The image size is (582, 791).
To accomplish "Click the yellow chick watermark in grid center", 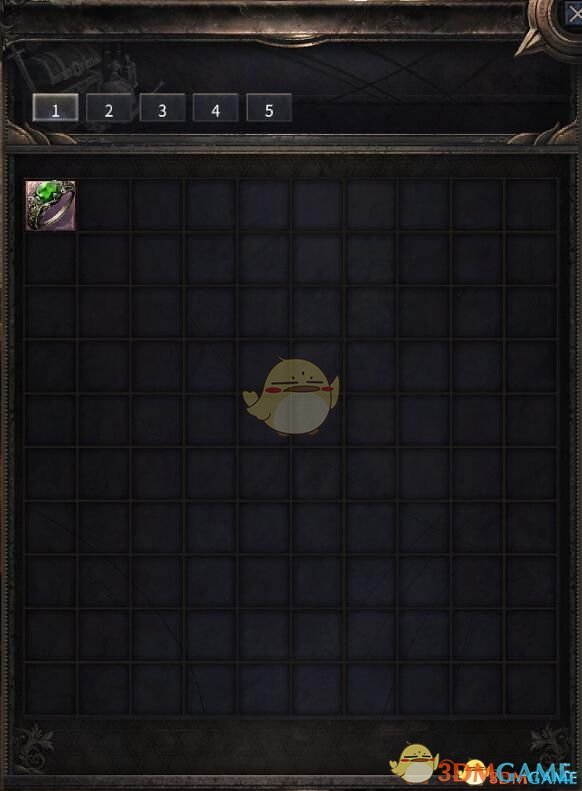I will [x=291, y=397].
